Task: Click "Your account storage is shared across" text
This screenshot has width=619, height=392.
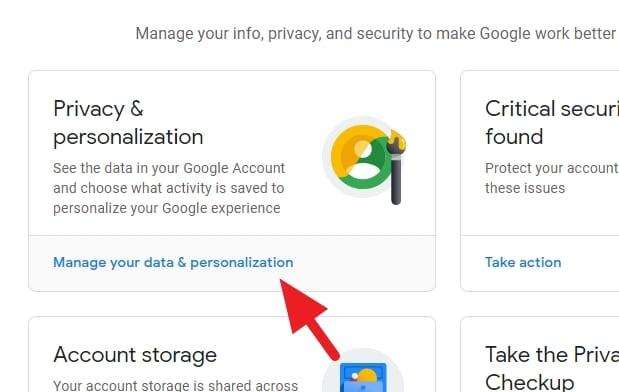Action: (176, 385)
